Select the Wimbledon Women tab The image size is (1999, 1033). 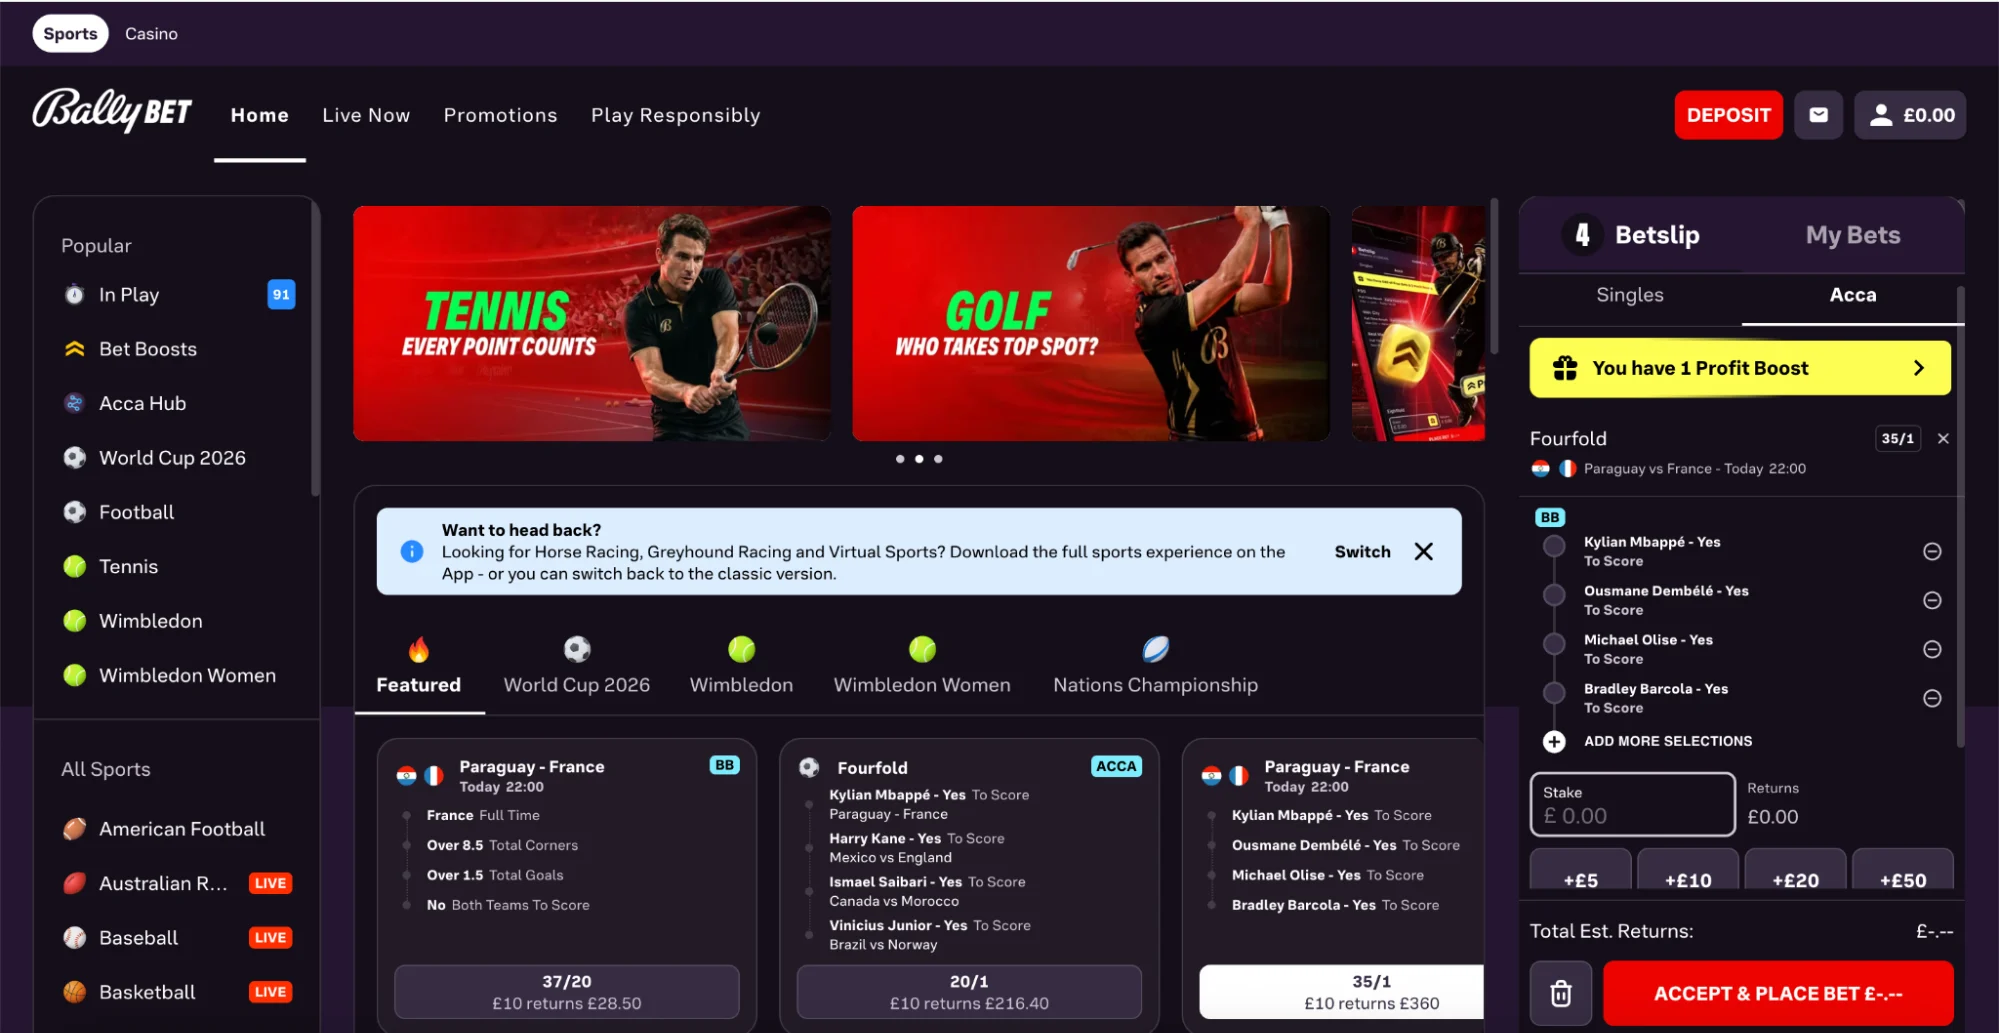[922, 666]
